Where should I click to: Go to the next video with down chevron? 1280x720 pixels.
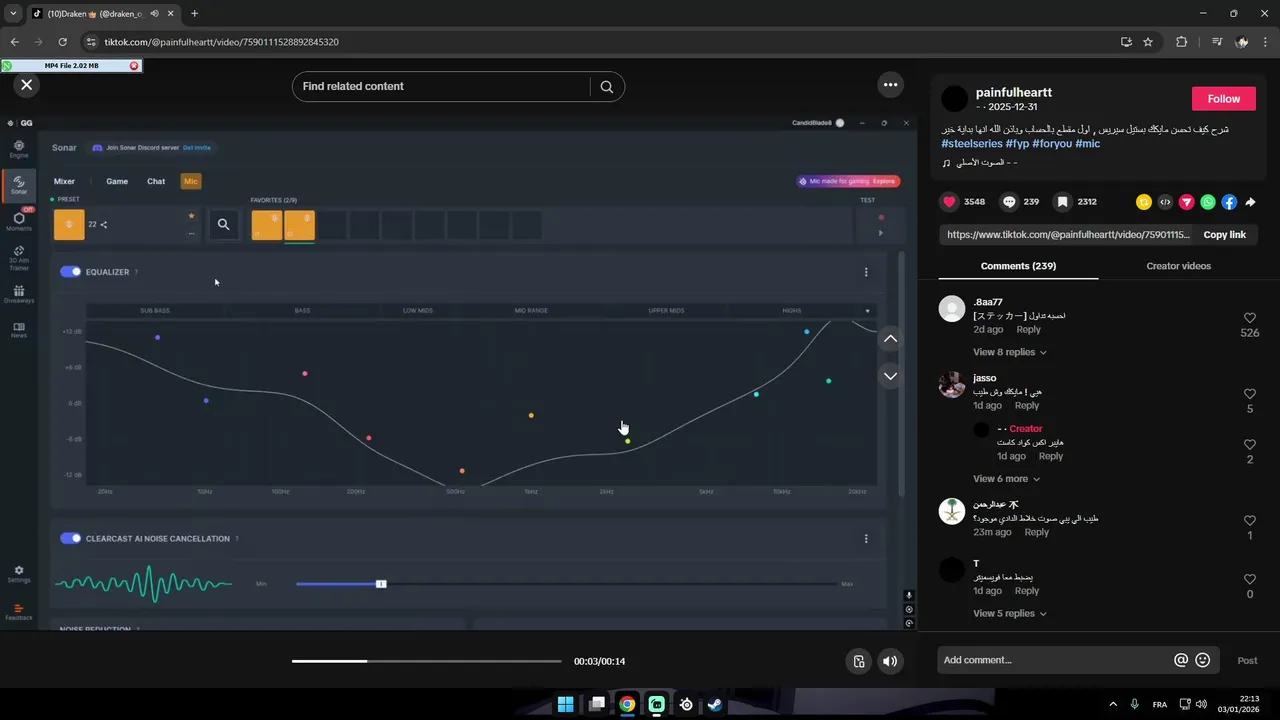point(890,376)
